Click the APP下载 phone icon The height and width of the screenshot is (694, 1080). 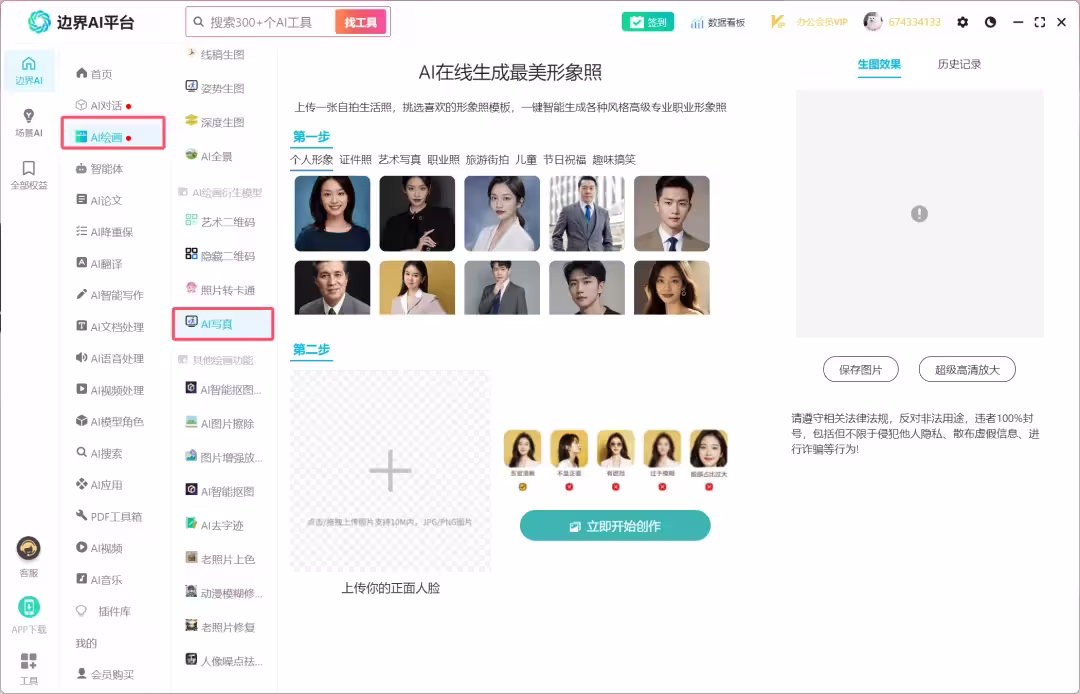tap(28, 614)
